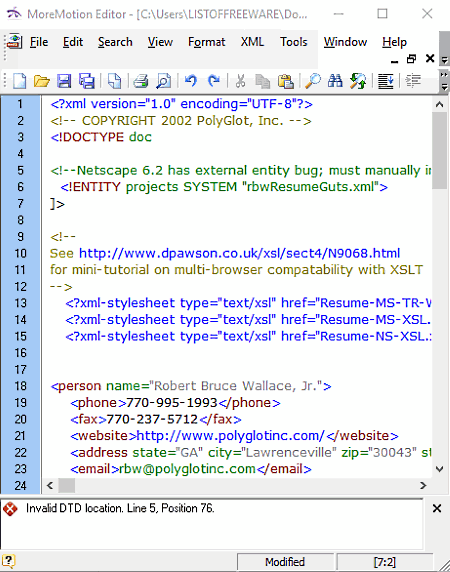Print the document using the printer icon
The width and height of the screenshot is (450, 572).
tap(140, 81)
